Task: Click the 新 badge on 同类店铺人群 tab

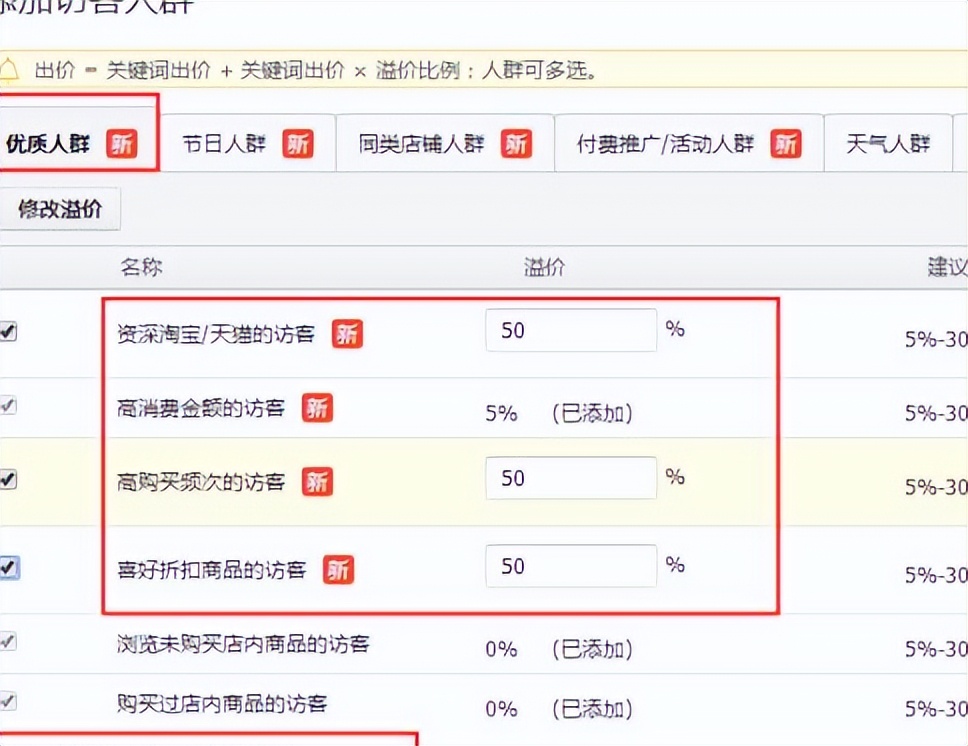Action: pos(517,144)
